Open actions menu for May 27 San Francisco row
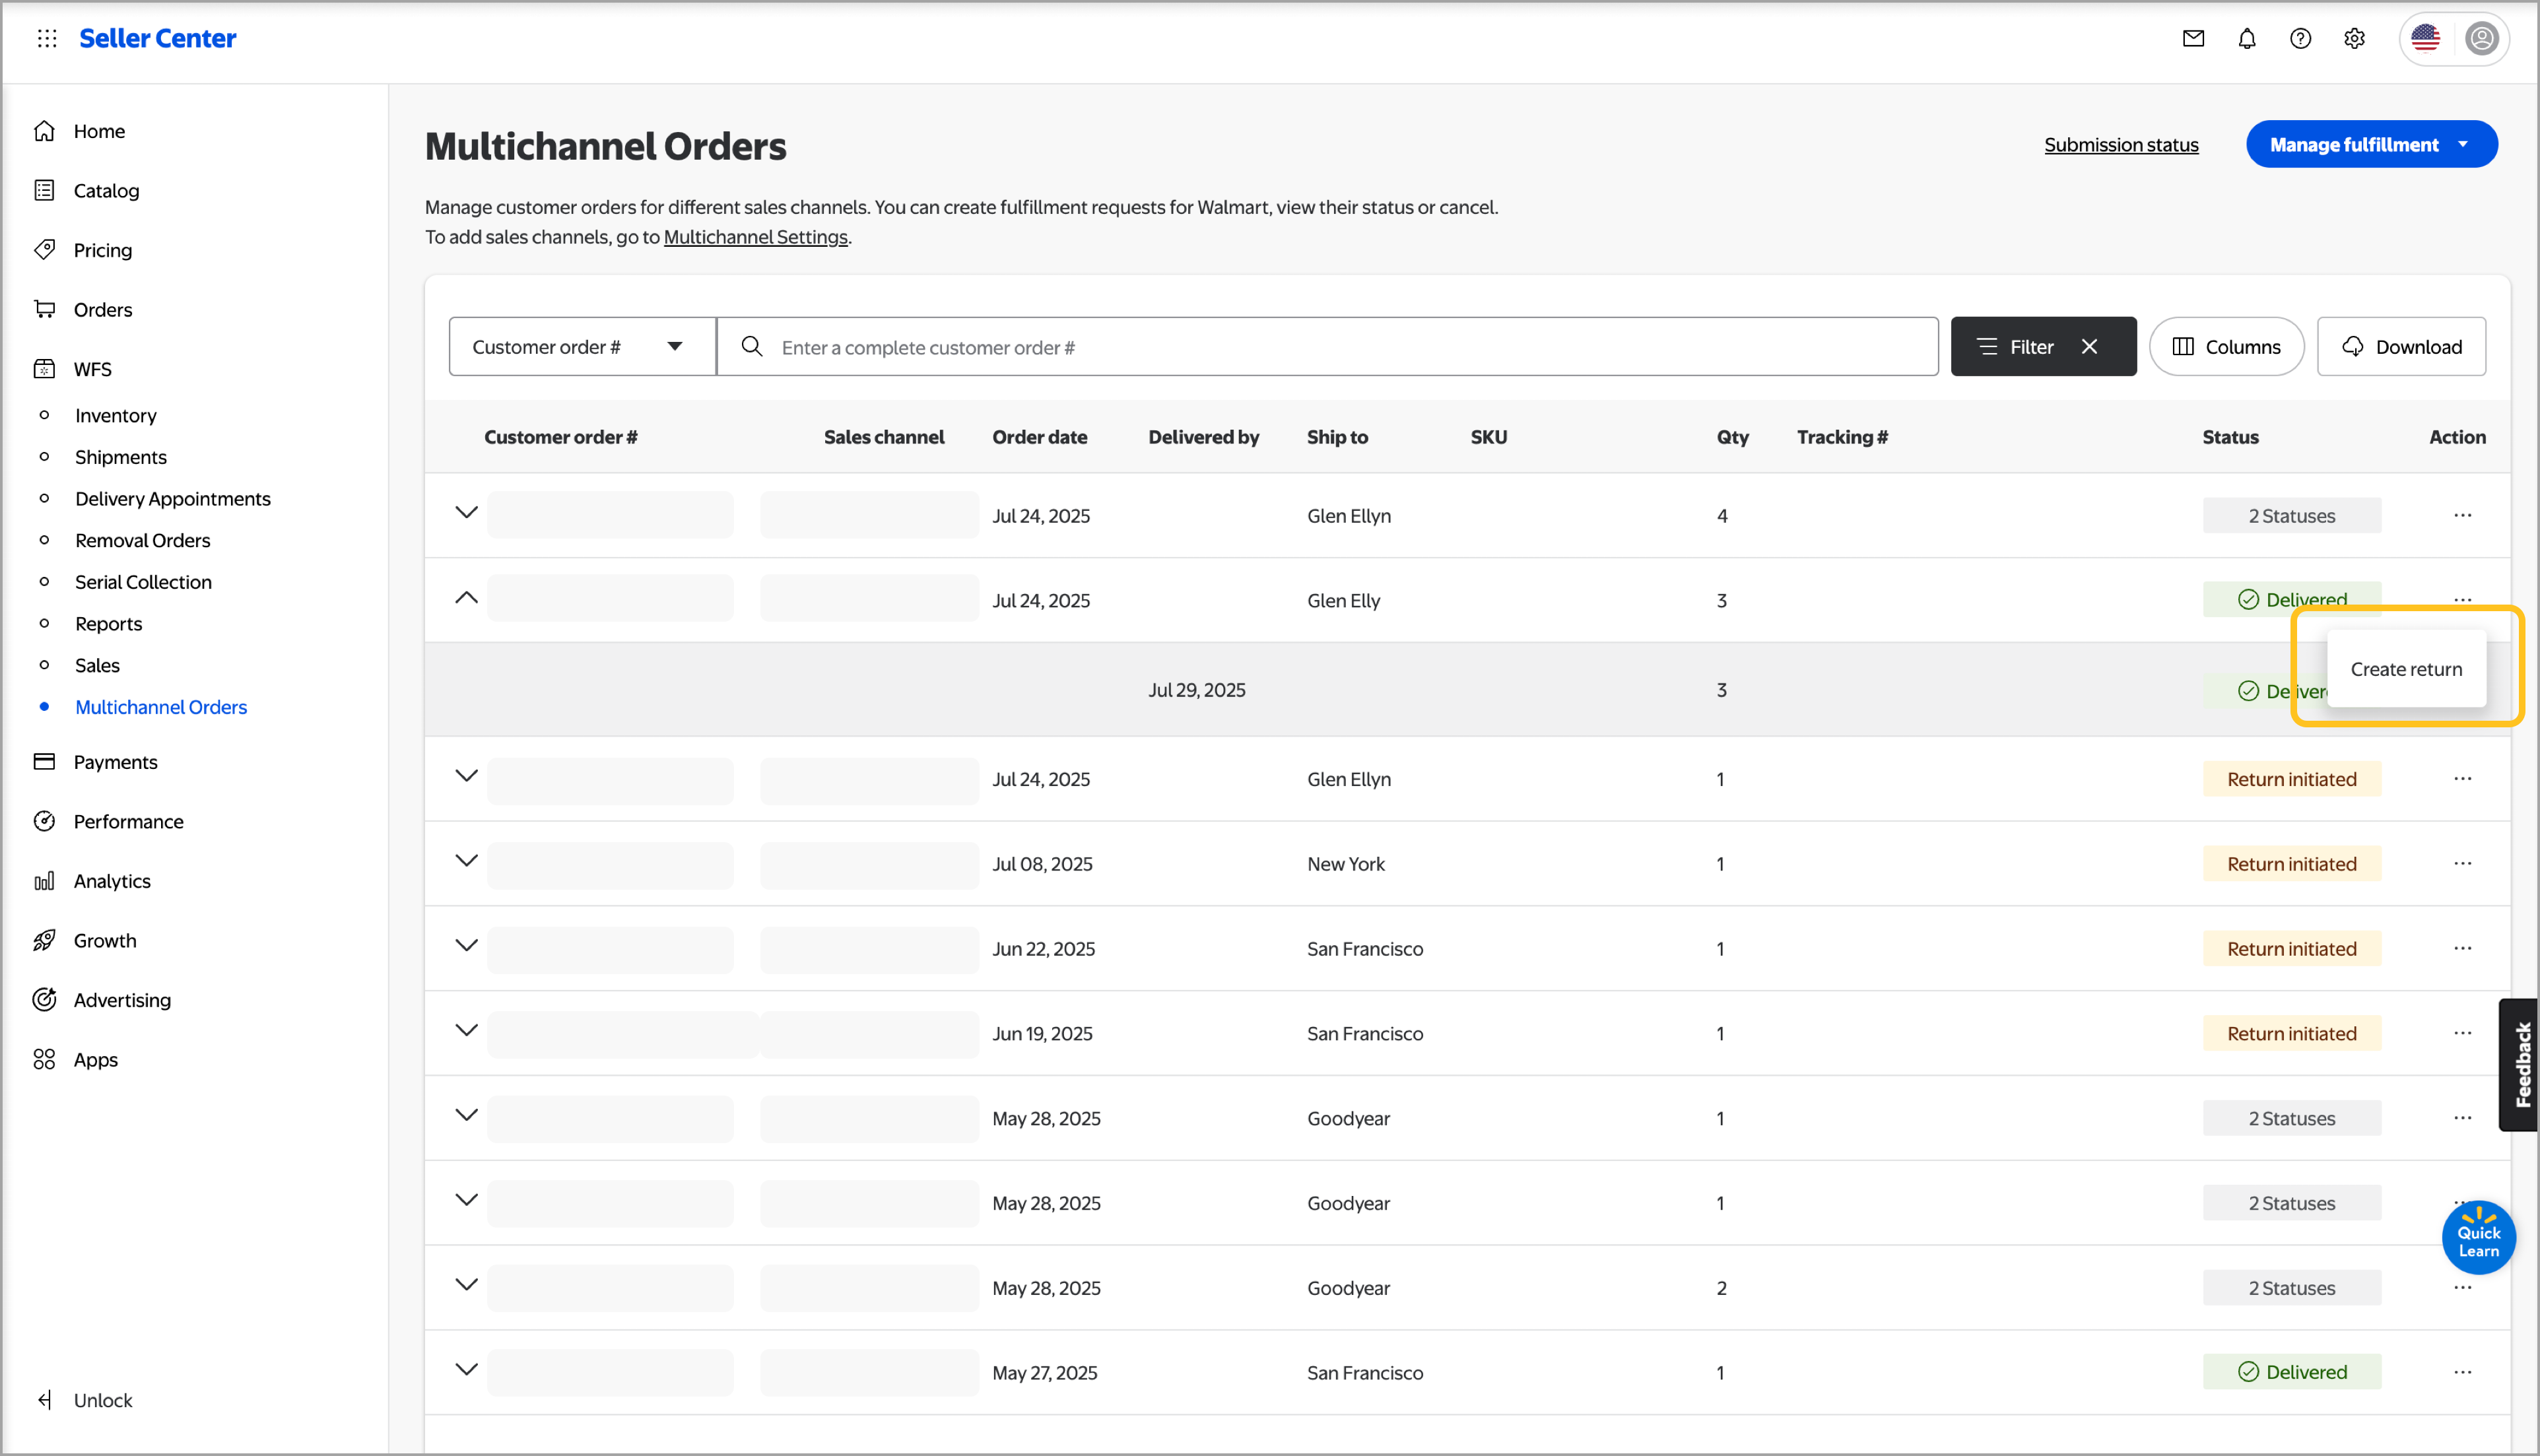Image resolution: width=2540 pixels, height=1456 pixels. tap(2462, 1372)
